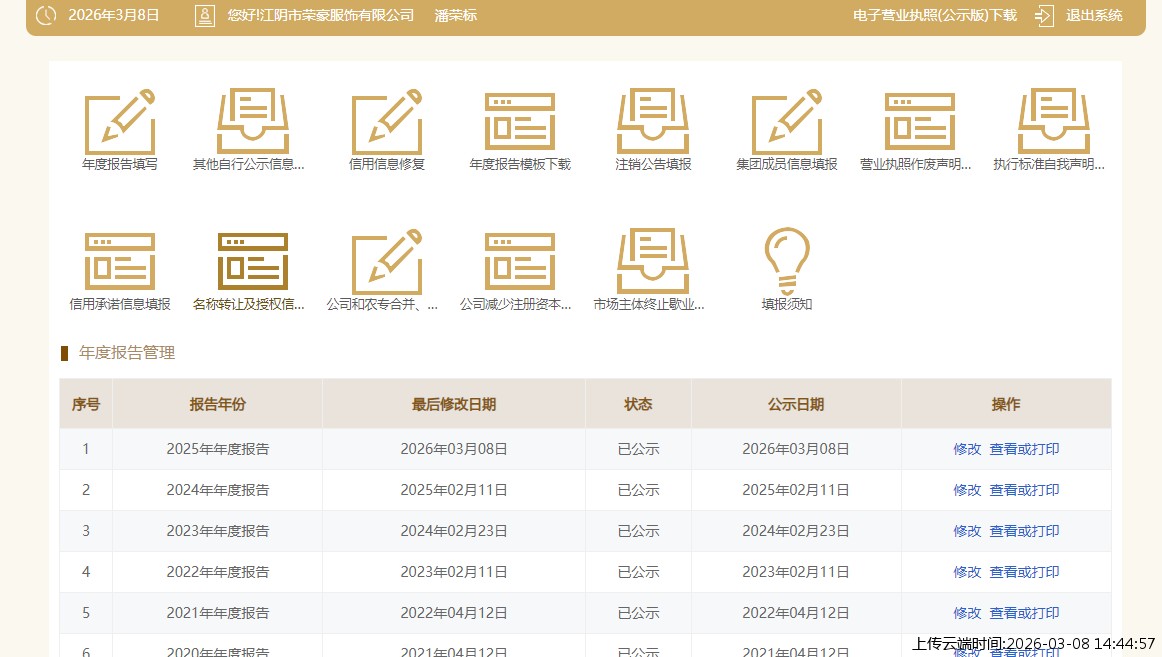Select the 名称转让及授权信息 icon
Screen dimensions: 1162x657
[253, 264]
